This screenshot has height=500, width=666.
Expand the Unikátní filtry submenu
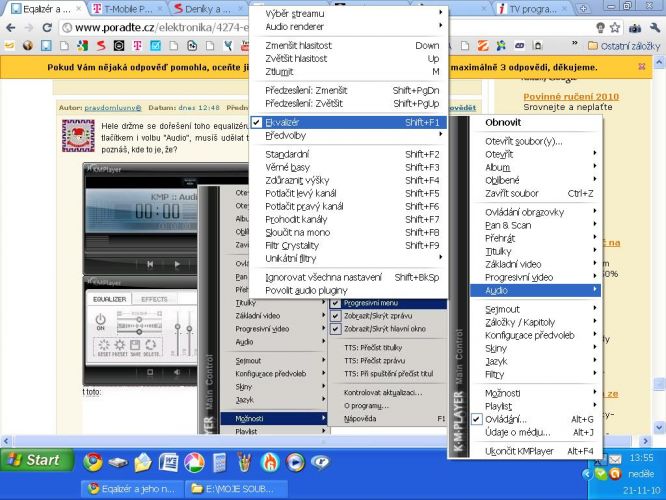[348, 258]
